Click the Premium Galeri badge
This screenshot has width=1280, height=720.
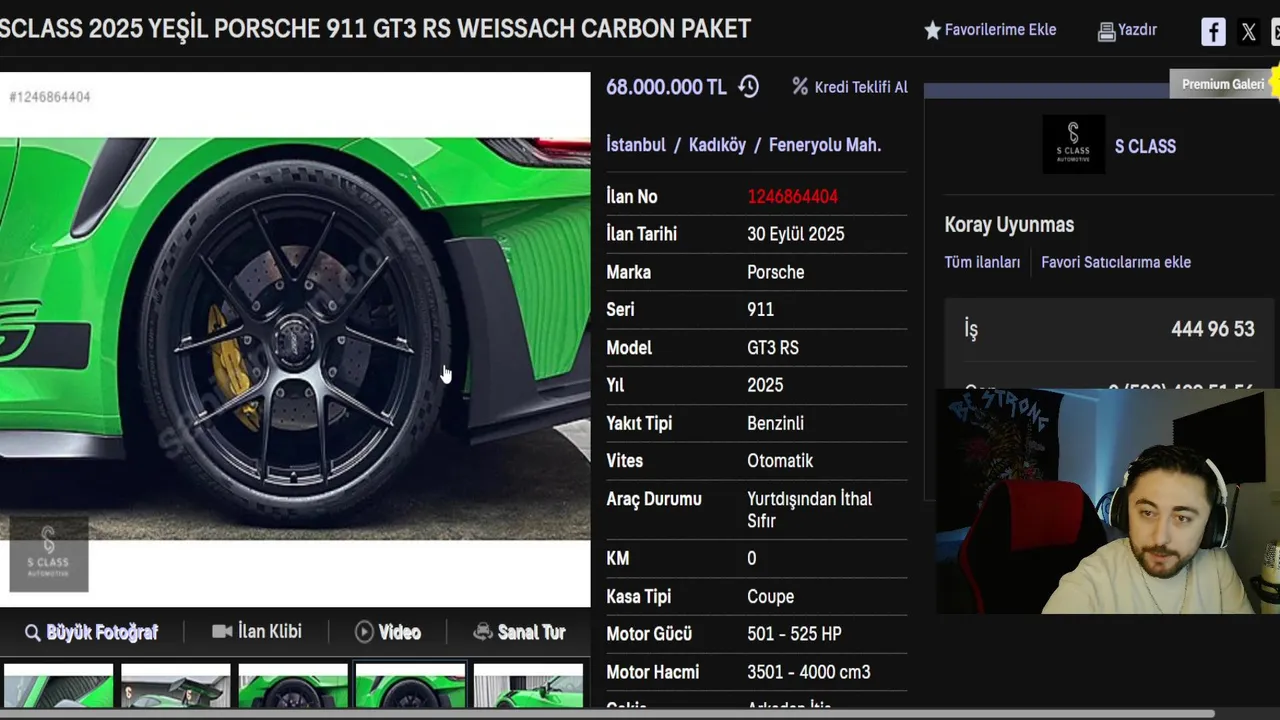click(x=1223, y=84)
